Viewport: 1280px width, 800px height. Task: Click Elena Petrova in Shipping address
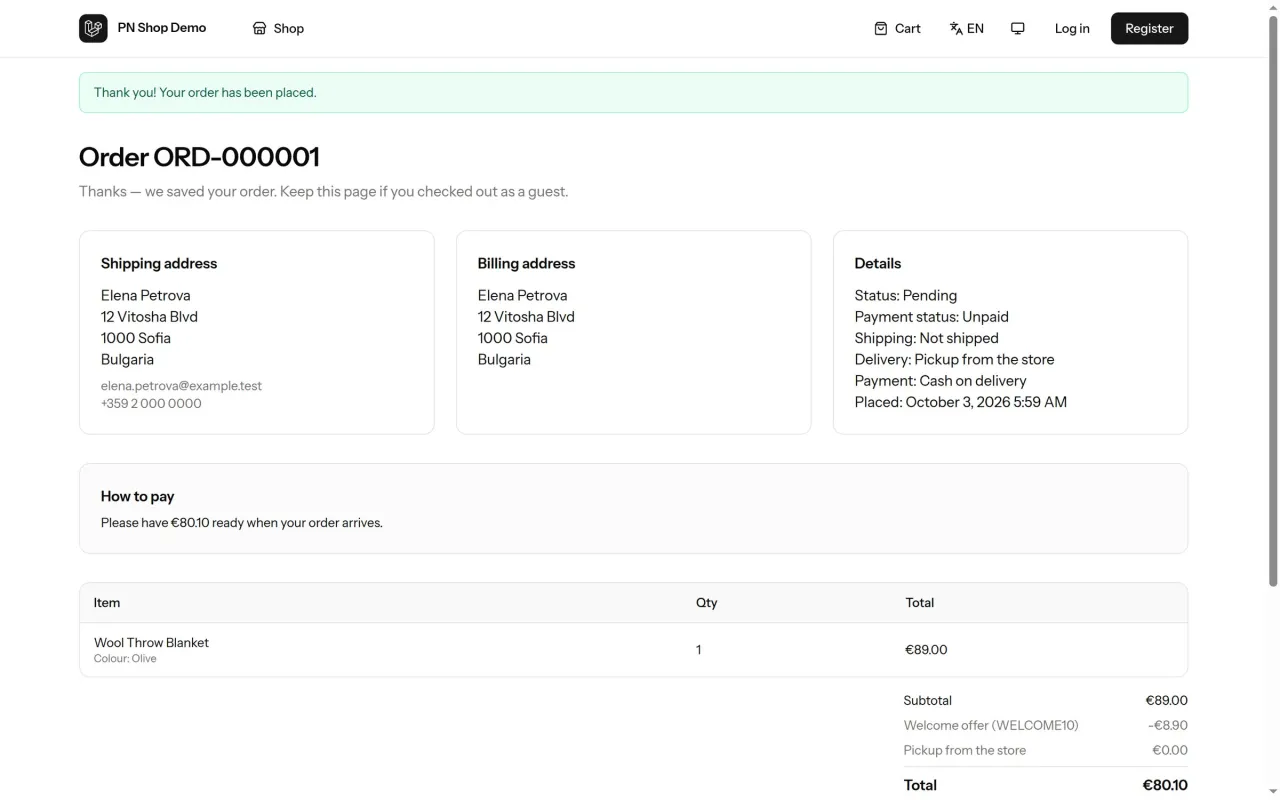[146, 296]
